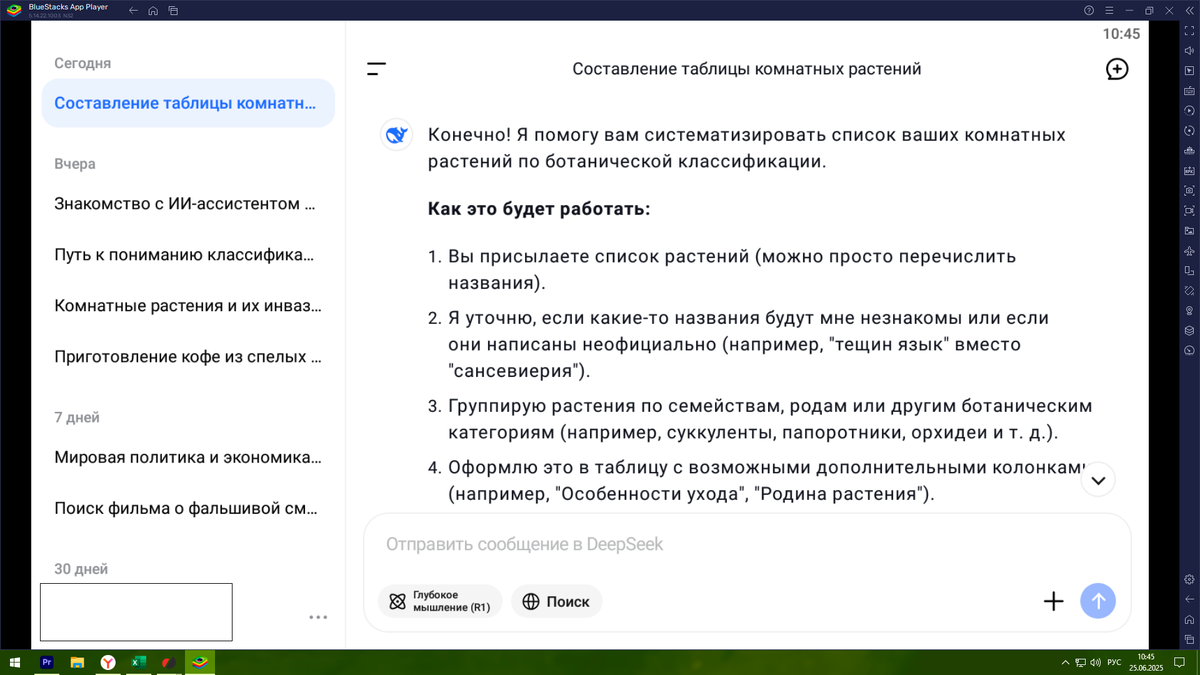Open the multi-instance manager layers icon
The height and width of the screenshot is (675, 1200).
tap(1189, 330)
